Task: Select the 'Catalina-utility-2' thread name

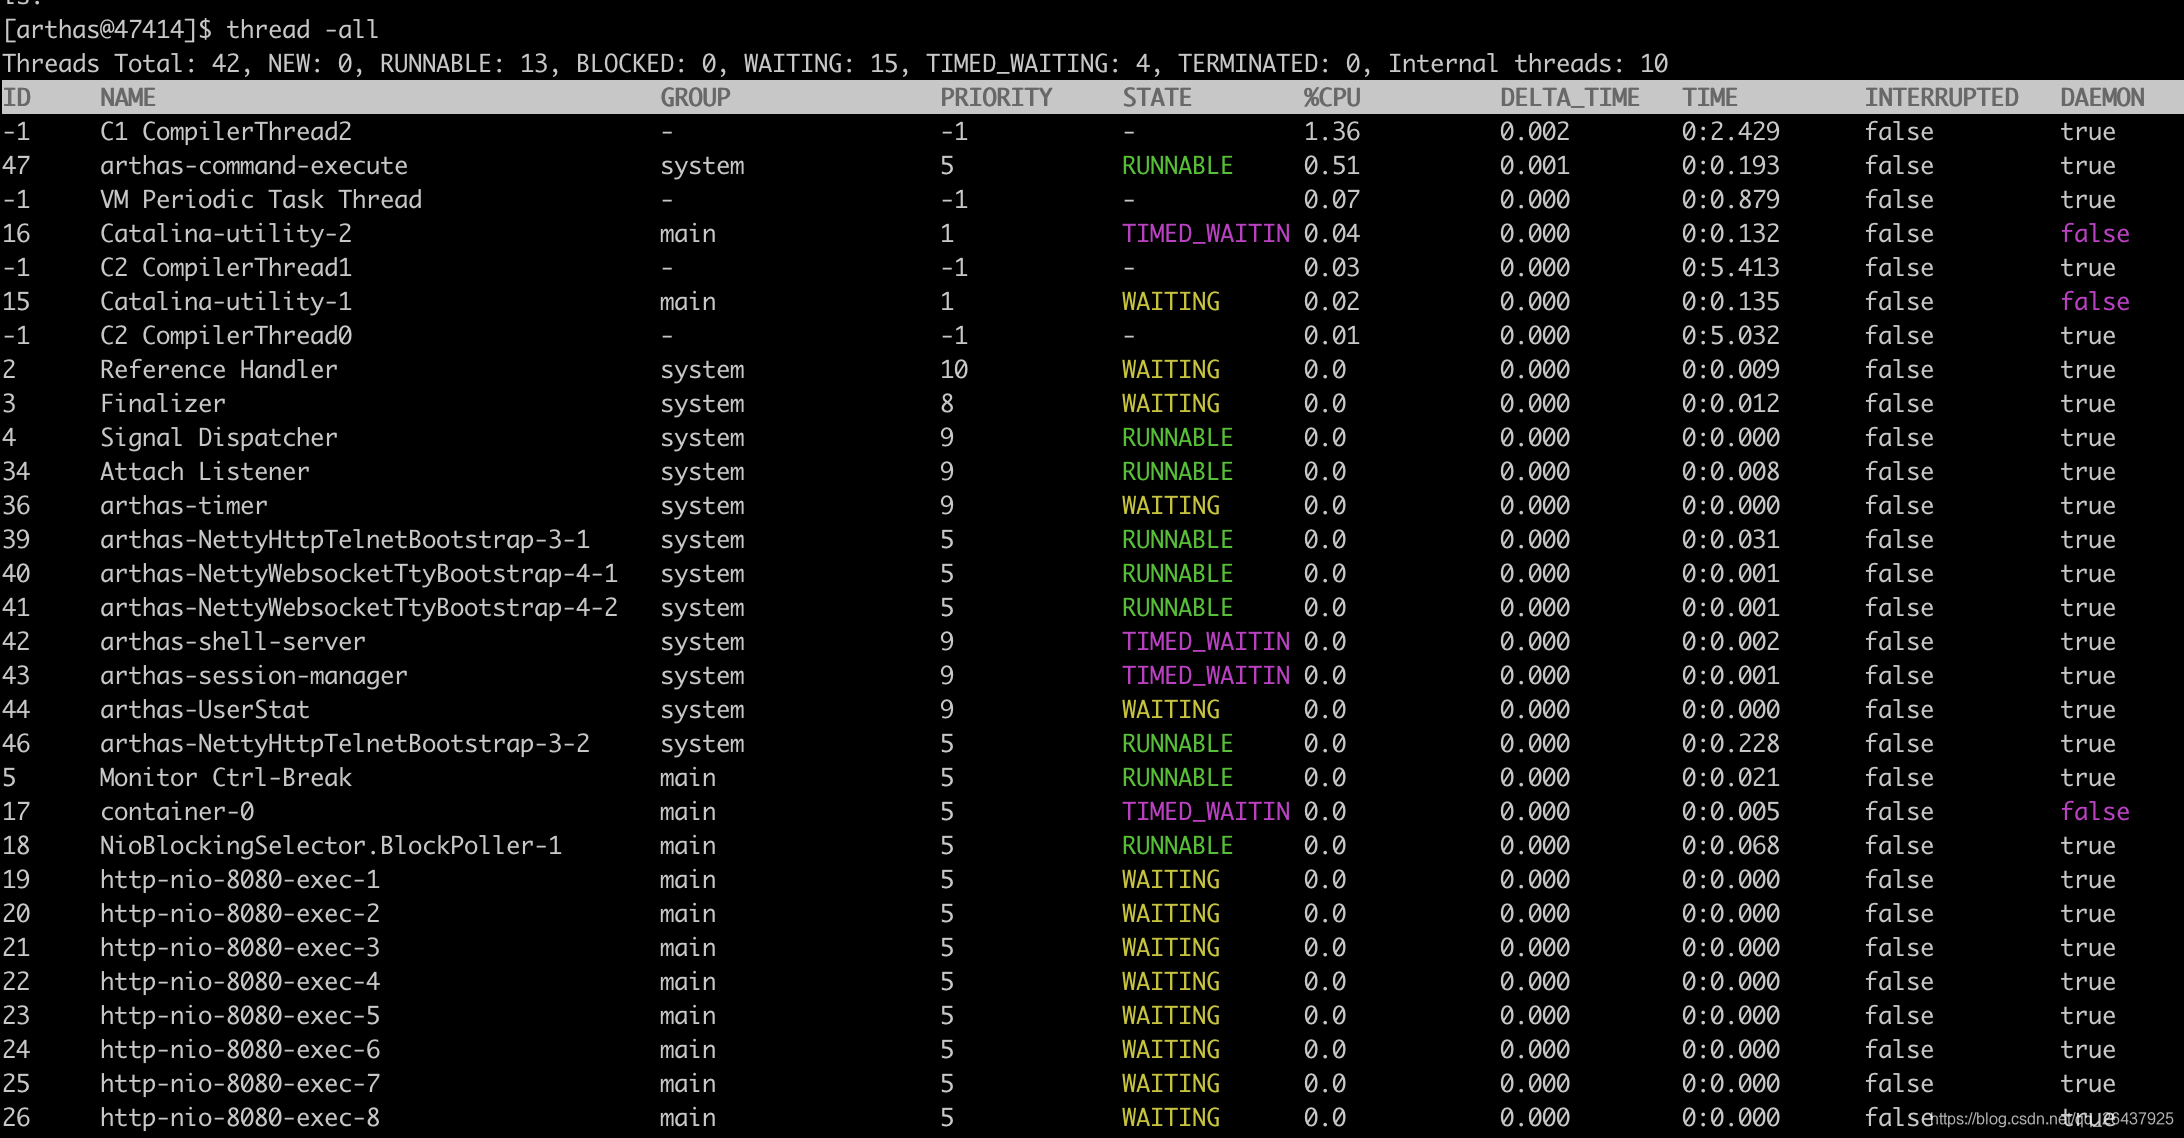Action: click(226, 234)
